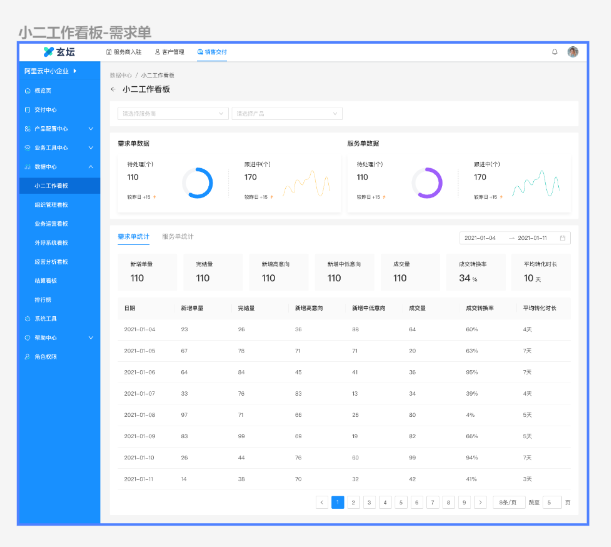The width and height of the screenshot is (611, 547).
Task: Go to pagination page 5 button
Action: [401, 503]
